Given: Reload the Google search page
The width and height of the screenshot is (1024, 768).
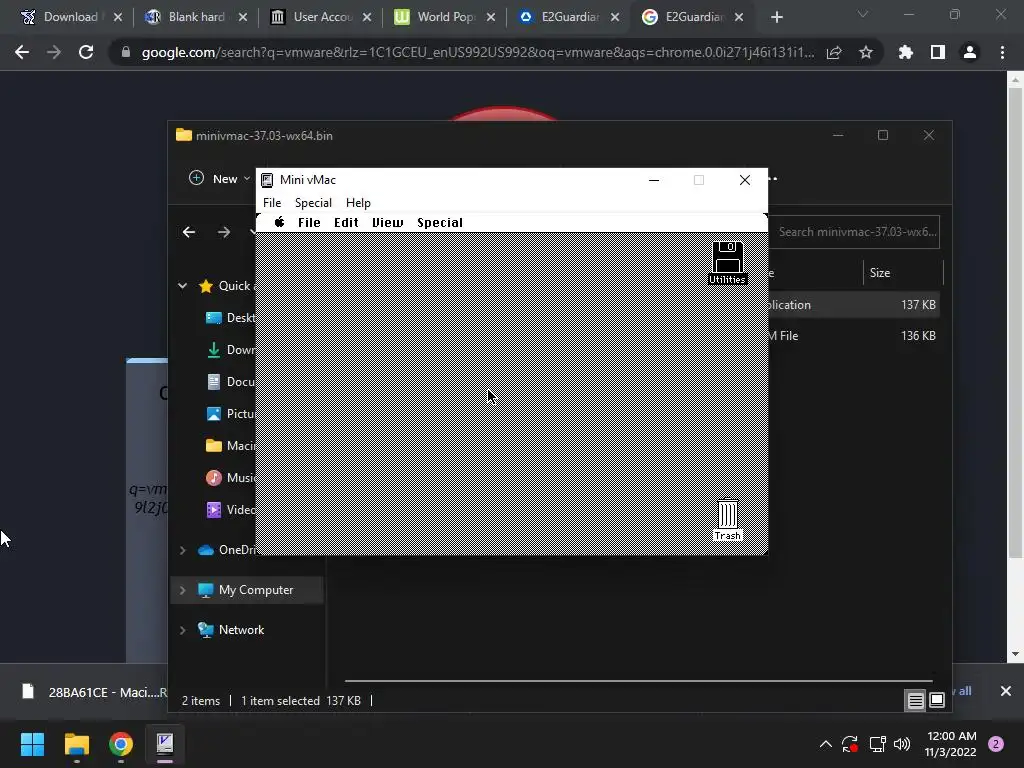Looking at the screenshot, I should (x=86, y=52).
